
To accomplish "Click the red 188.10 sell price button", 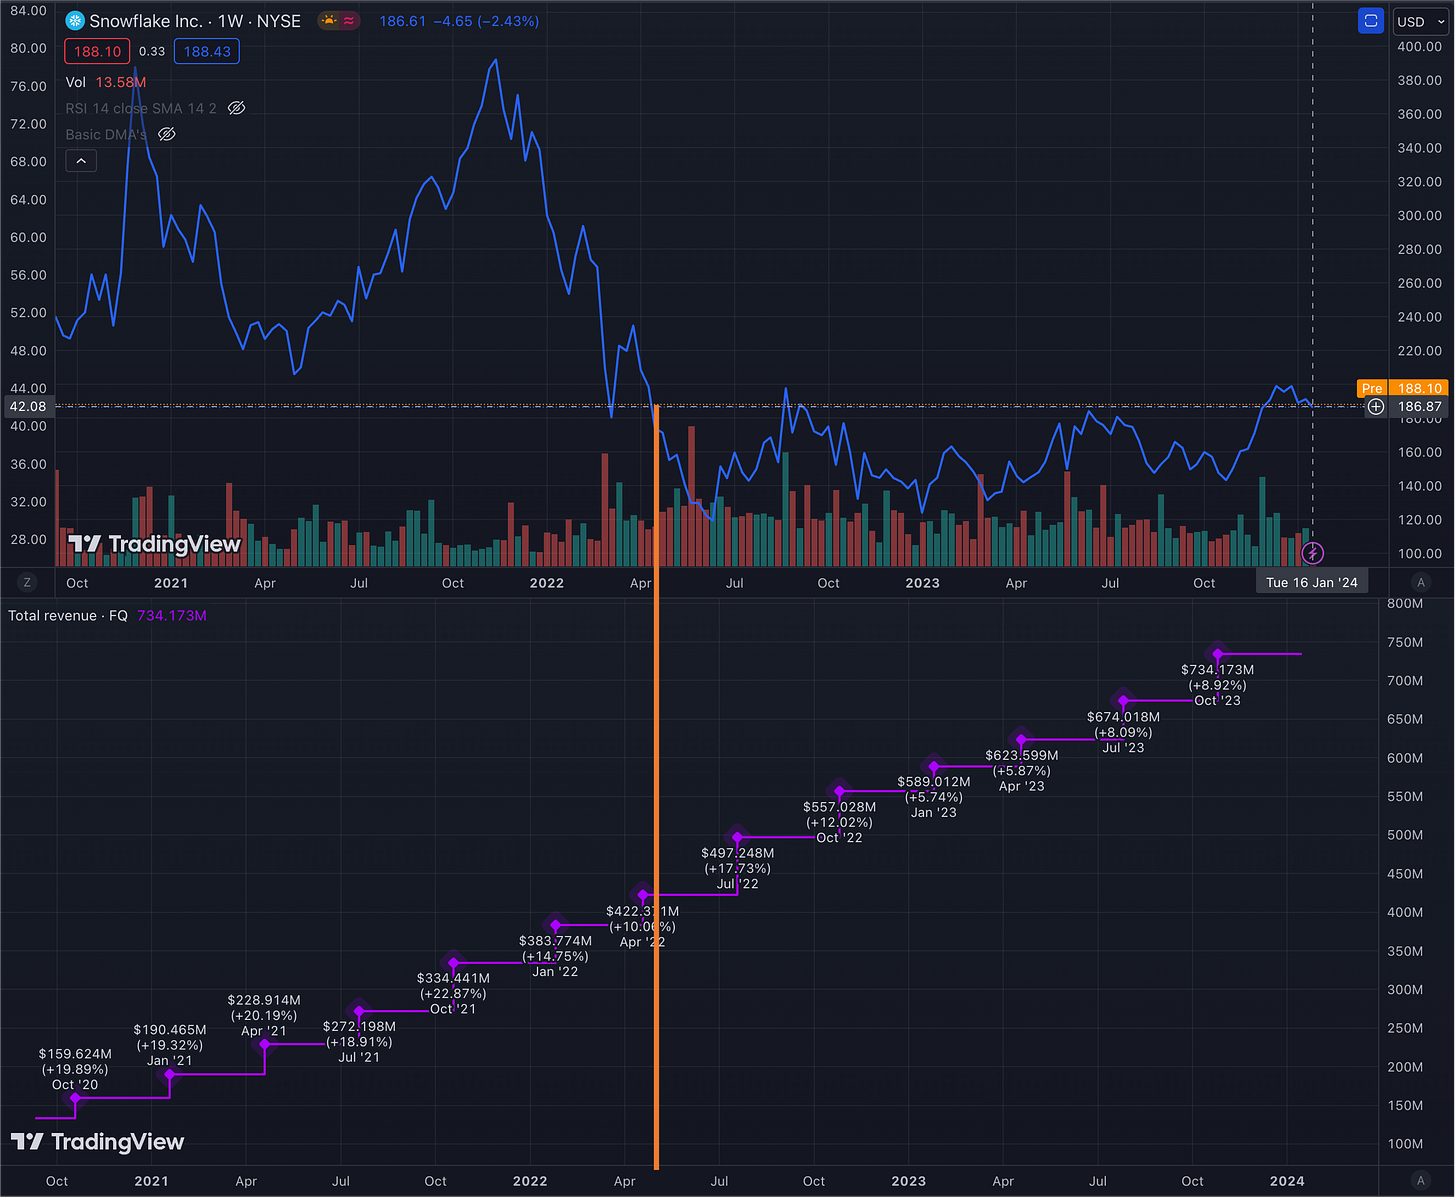I will [x=97, y=51].
